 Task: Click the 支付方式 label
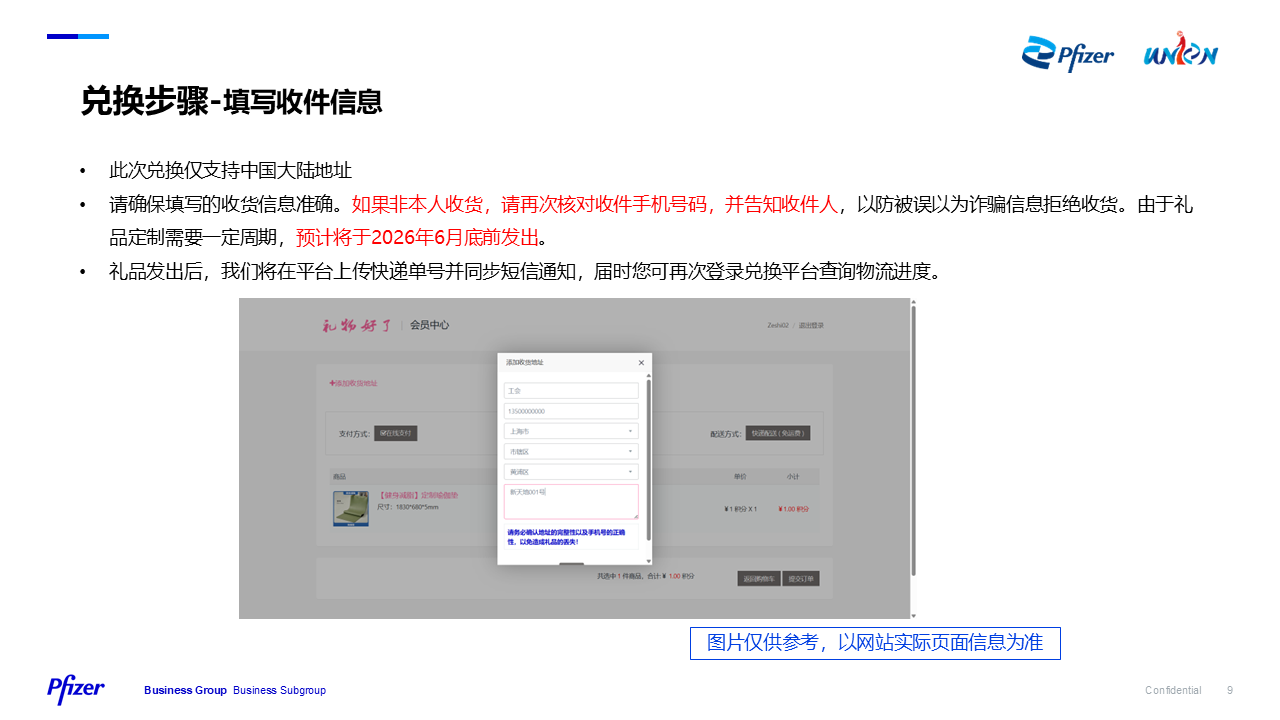pos(354,434)
